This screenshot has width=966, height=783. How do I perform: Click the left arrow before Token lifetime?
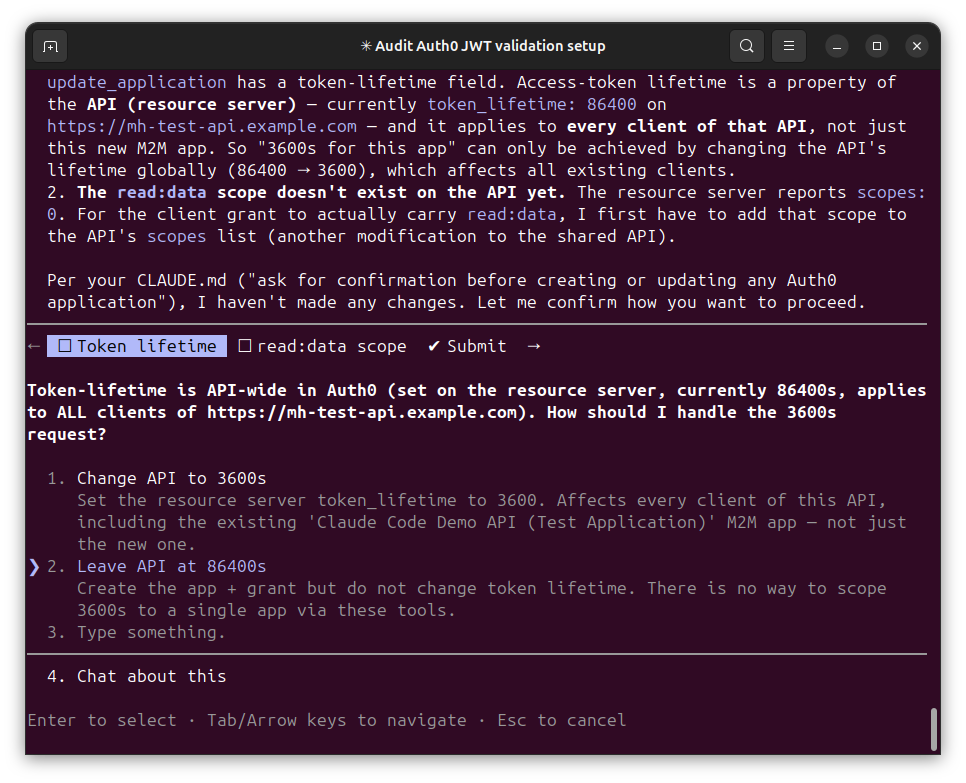[34, 346]
